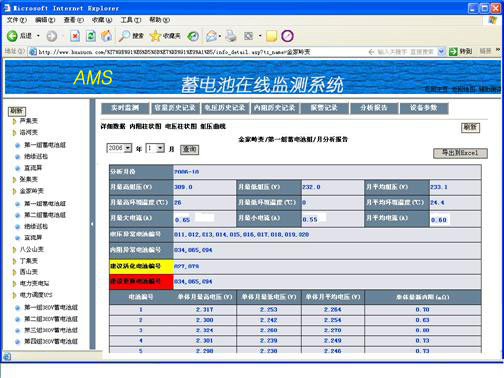
Task: Click the purple round toolbar icon
Action: click(287, 36)
